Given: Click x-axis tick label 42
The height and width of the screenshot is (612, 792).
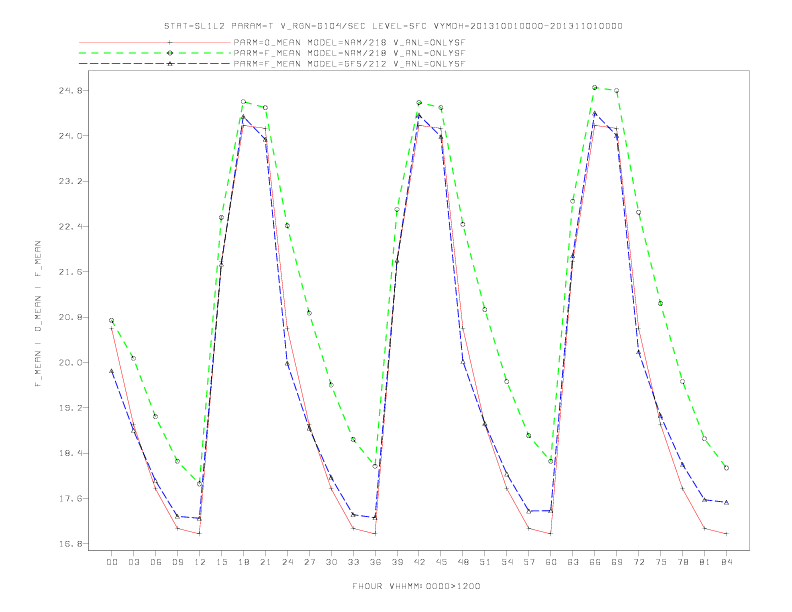Looking at the screenshot, I should click(x=419, y=562).
